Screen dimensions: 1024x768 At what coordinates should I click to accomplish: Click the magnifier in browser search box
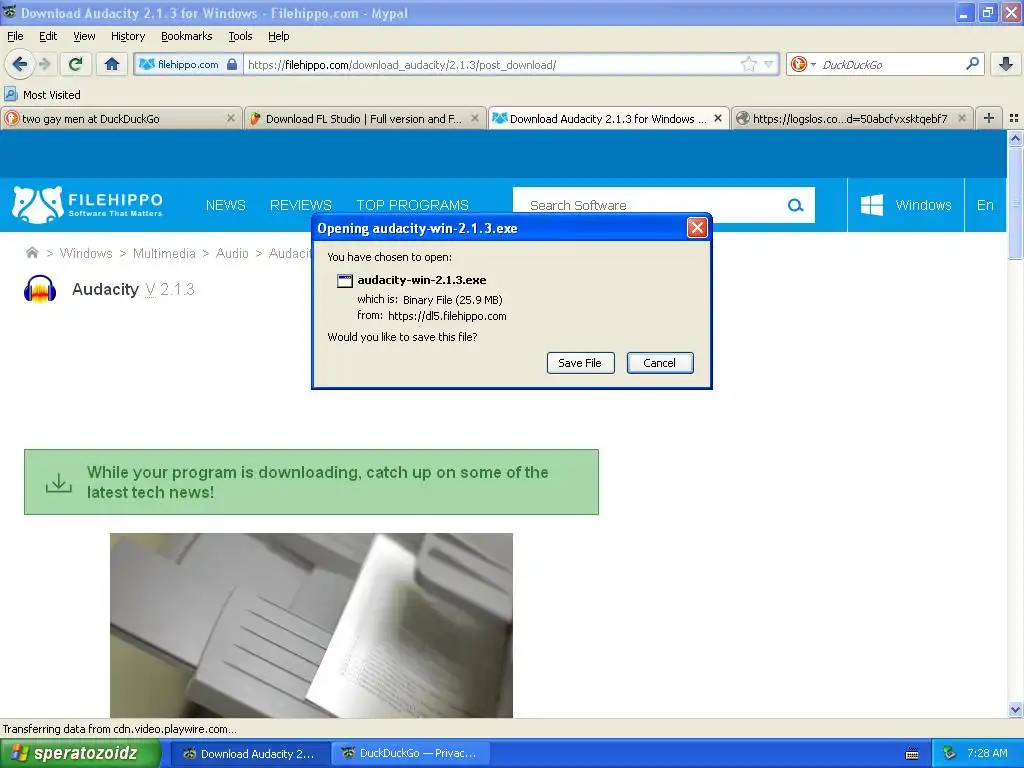point(972,63)
